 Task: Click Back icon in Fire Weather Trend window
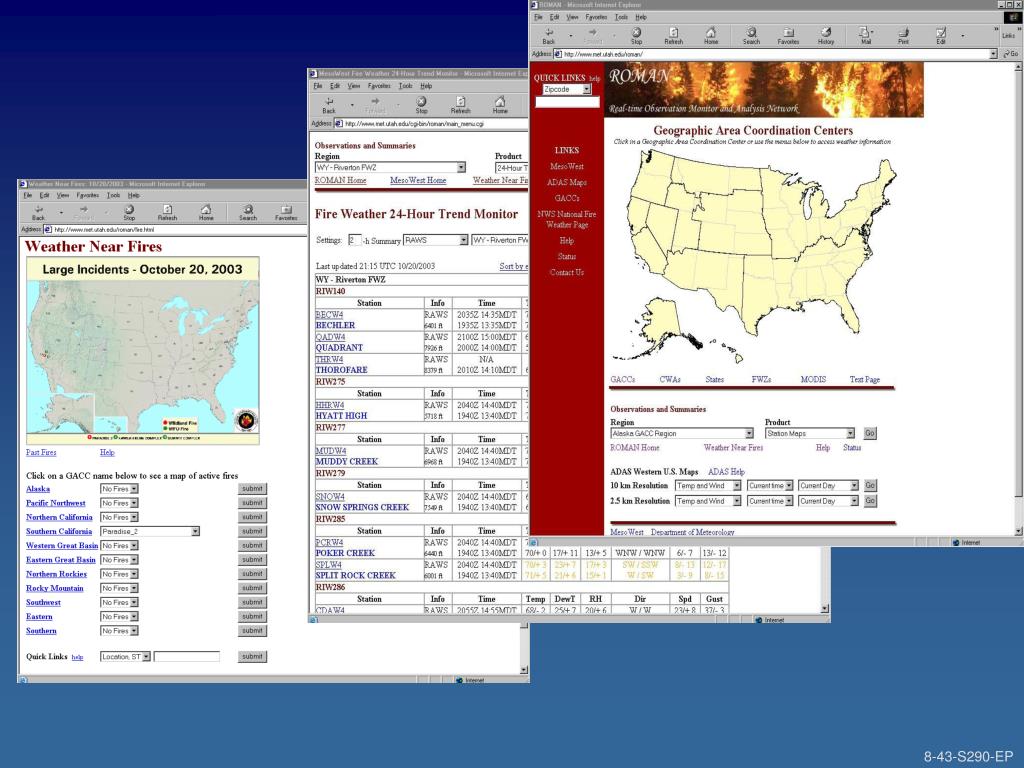329,103
